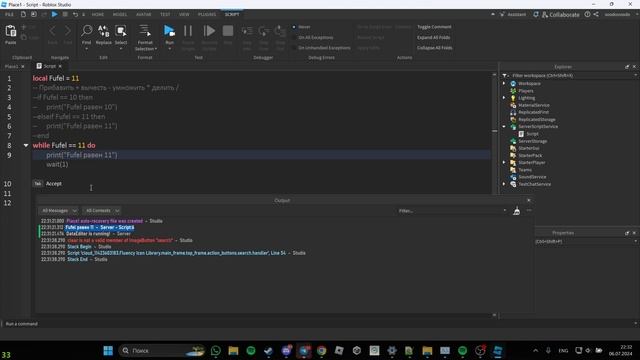Open the FILE menu
Viewport: 640px width, 360px height.
9,14
